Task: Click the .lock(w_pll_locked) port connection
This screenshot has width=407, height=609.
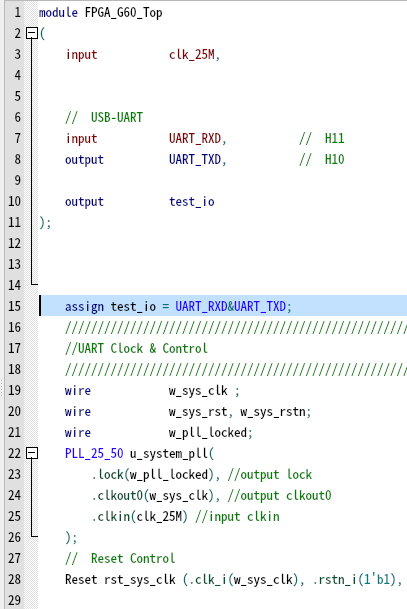Action: 153,474
